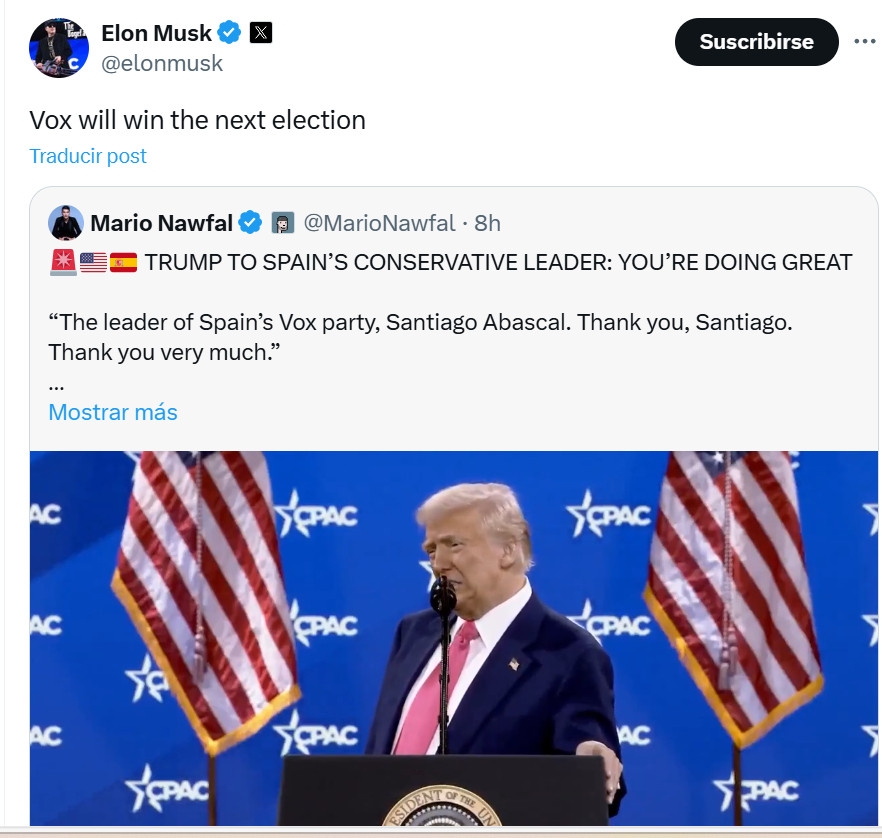Click "Traducir post" to translate the tweet
882x838 pixels.
pyautogui.click(x=88, y=156)
